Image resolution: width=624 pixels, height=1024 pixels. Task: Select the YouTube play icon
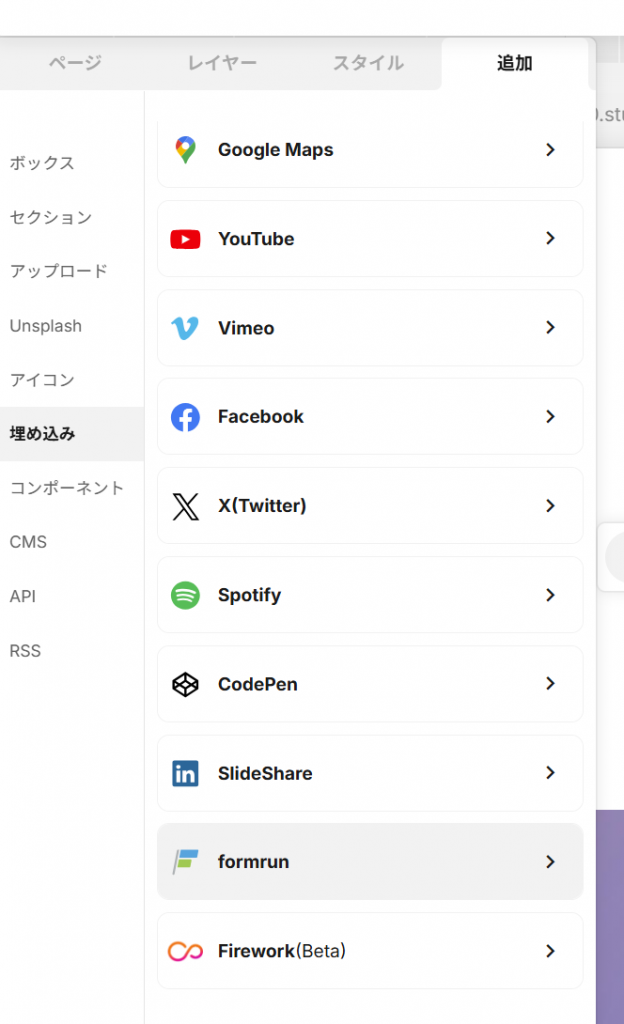pos(187,239)
